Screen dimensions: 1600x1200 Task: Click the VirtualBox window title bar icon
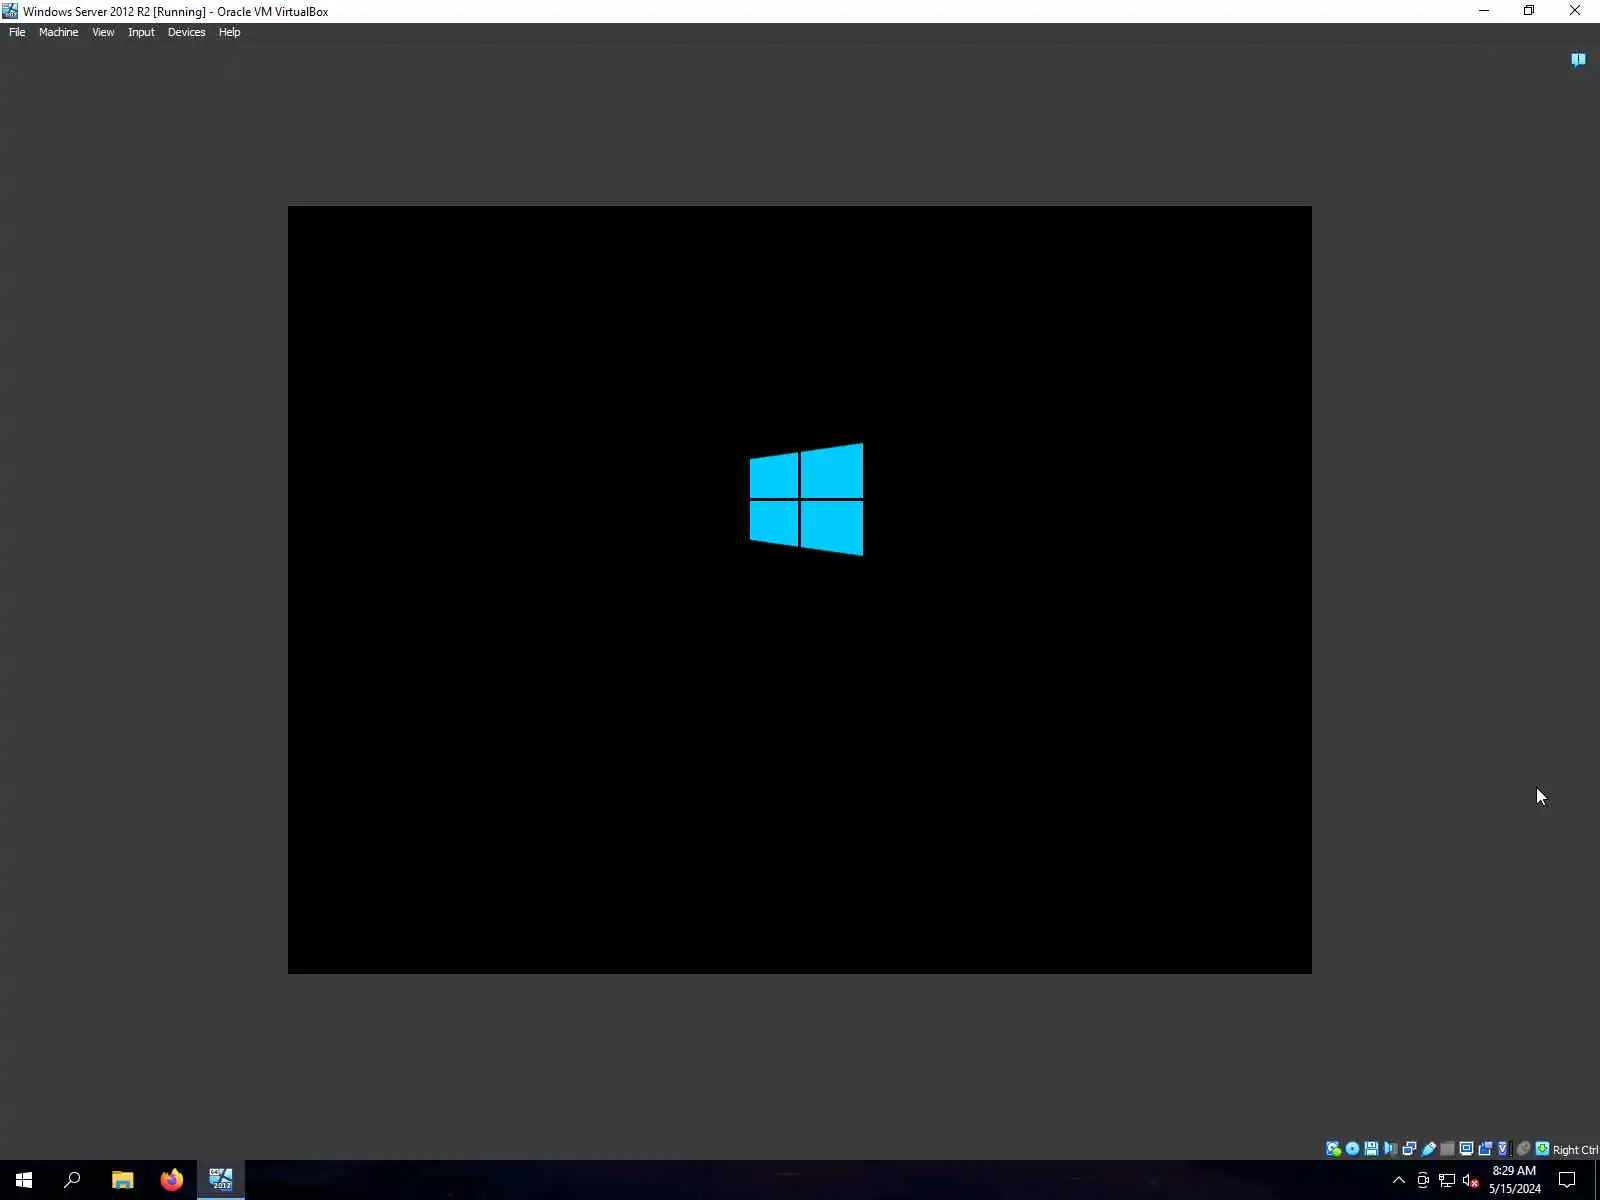[x=10, y=11]
